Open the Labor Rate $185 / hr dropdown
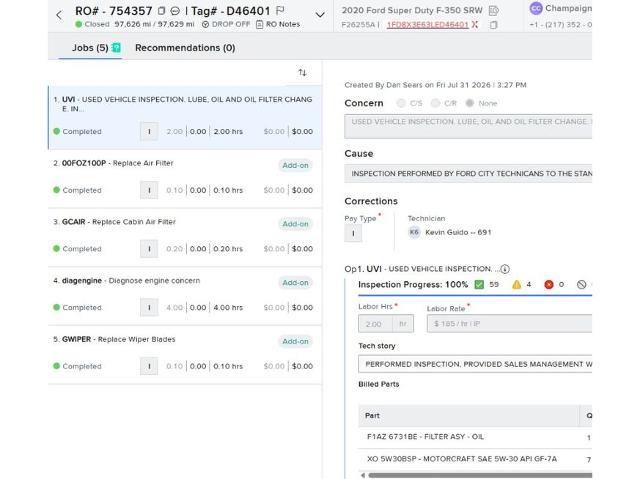The width and height of the screenshot is (640, 479). point(509,324)
